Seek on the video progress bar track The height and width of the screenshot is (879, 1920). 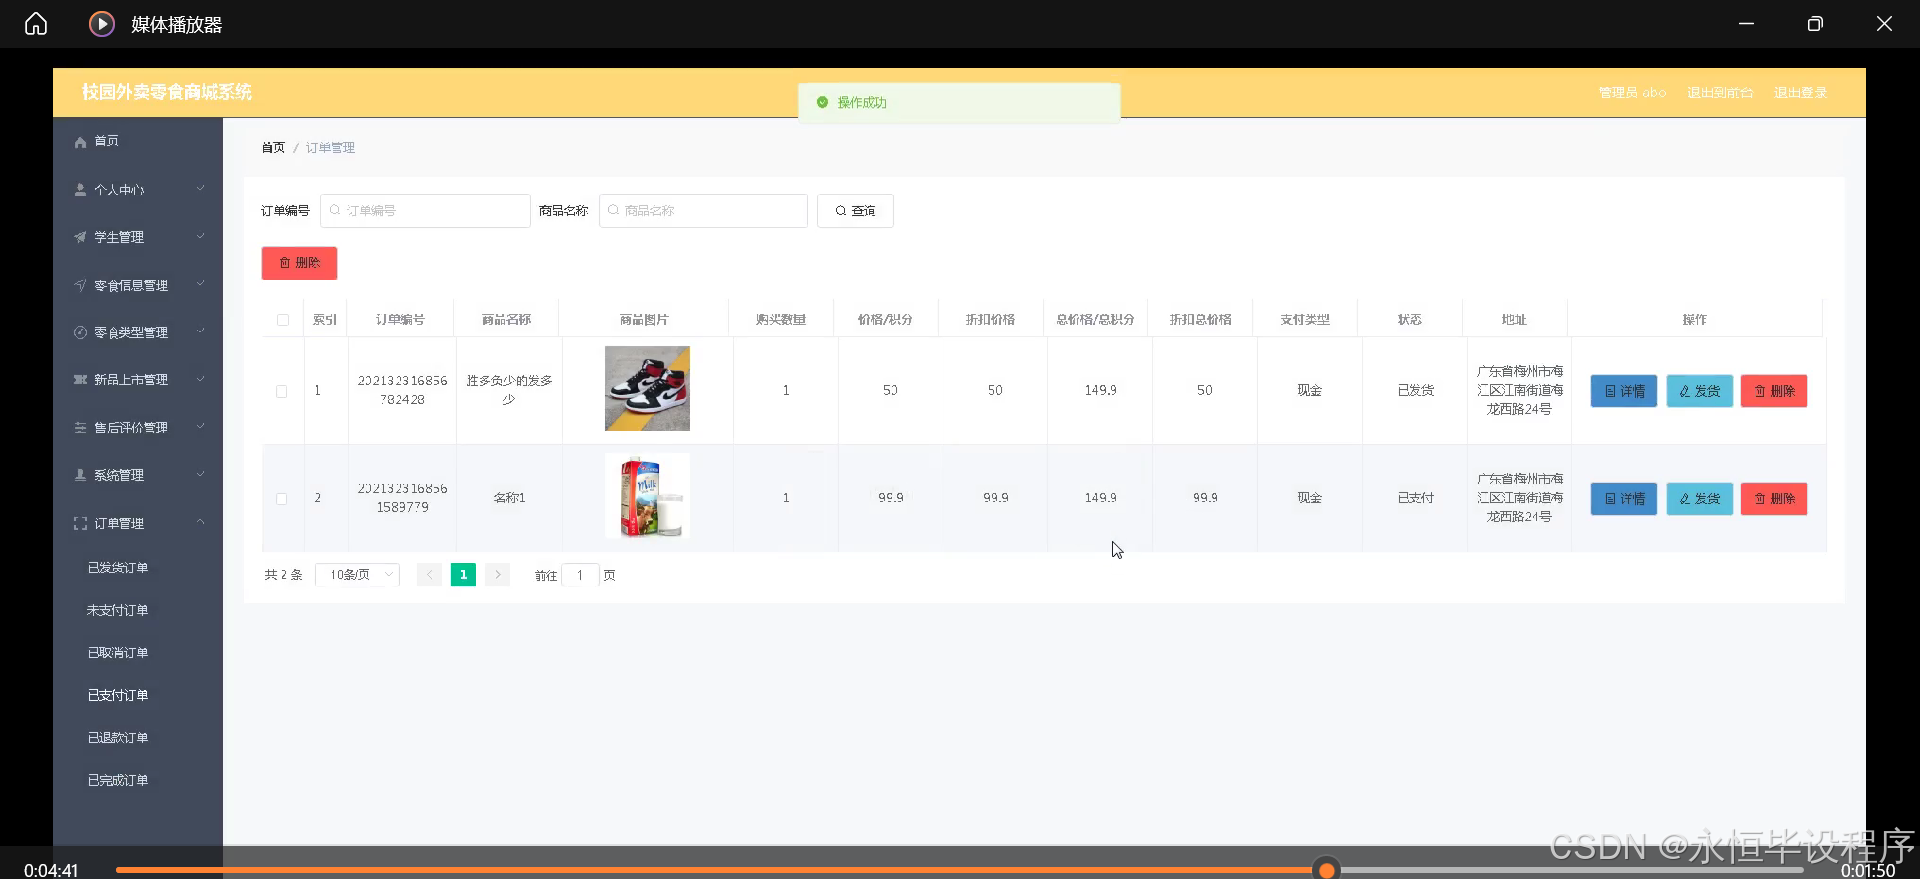960,870
